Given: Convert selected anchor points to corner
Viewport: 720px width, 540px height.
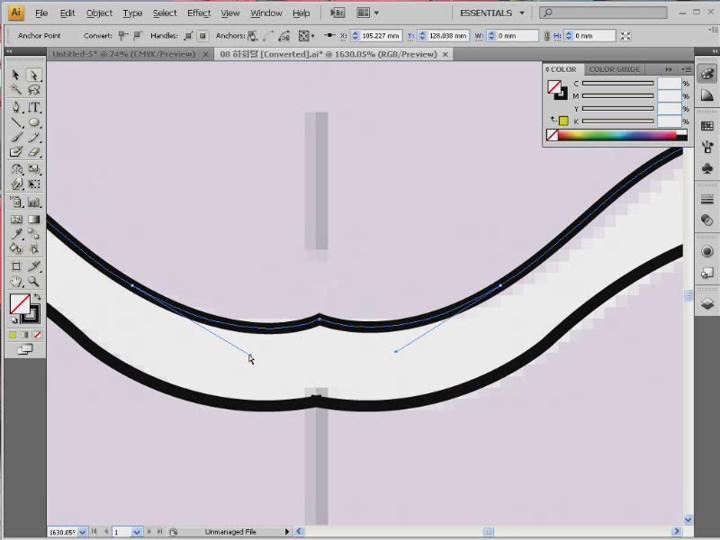Looking at the screenshot, I should [123, 35].
